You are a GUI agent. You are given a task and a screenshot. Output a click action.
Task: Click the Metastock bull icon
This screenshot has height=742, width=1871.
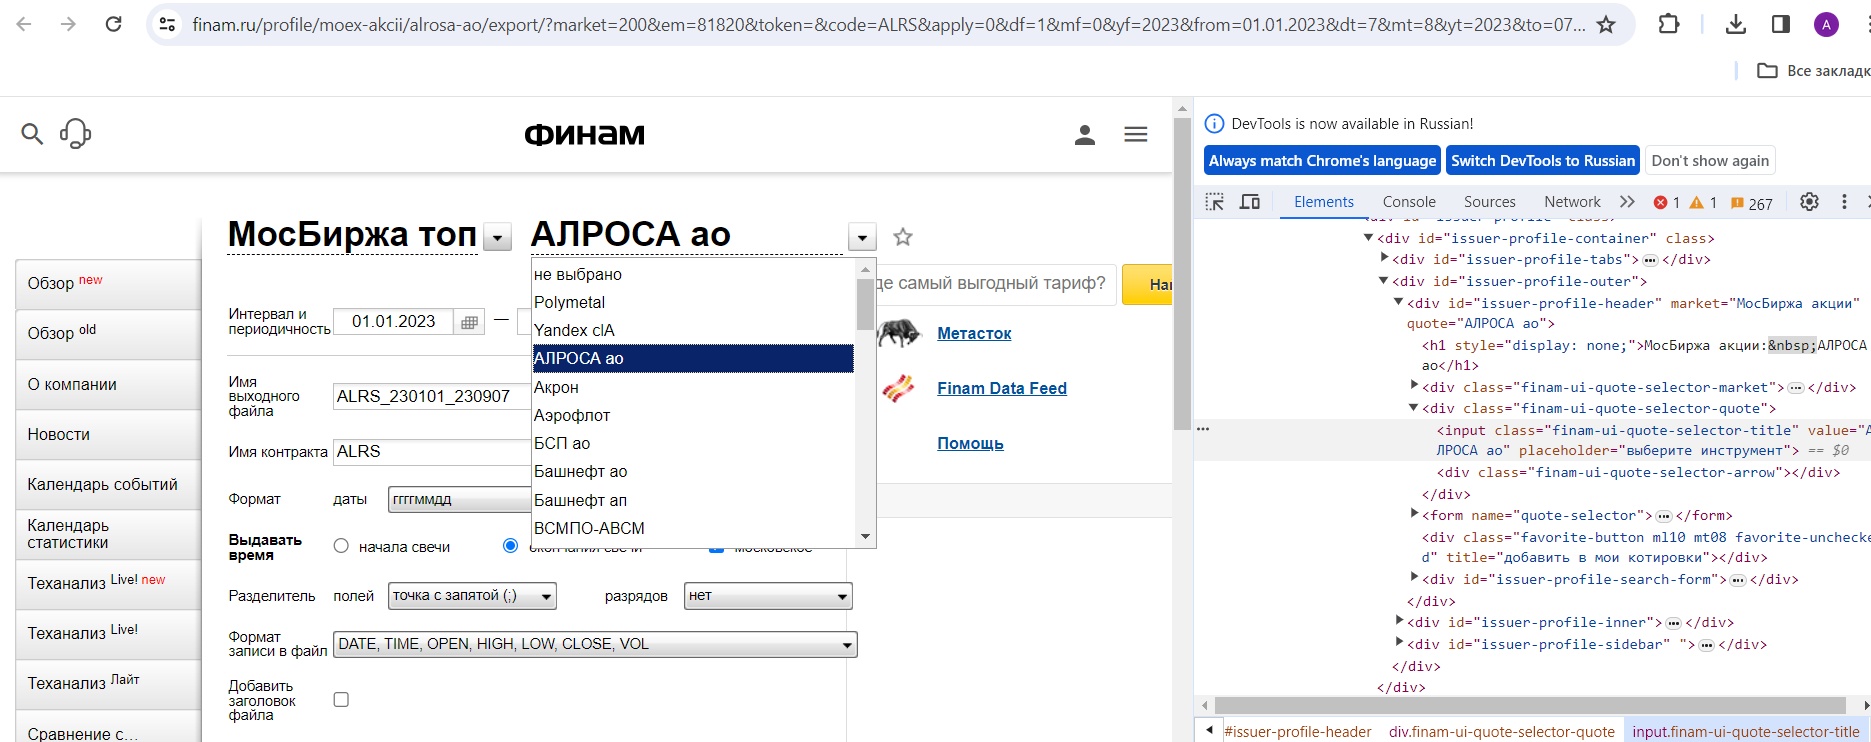tap(898, 333)
